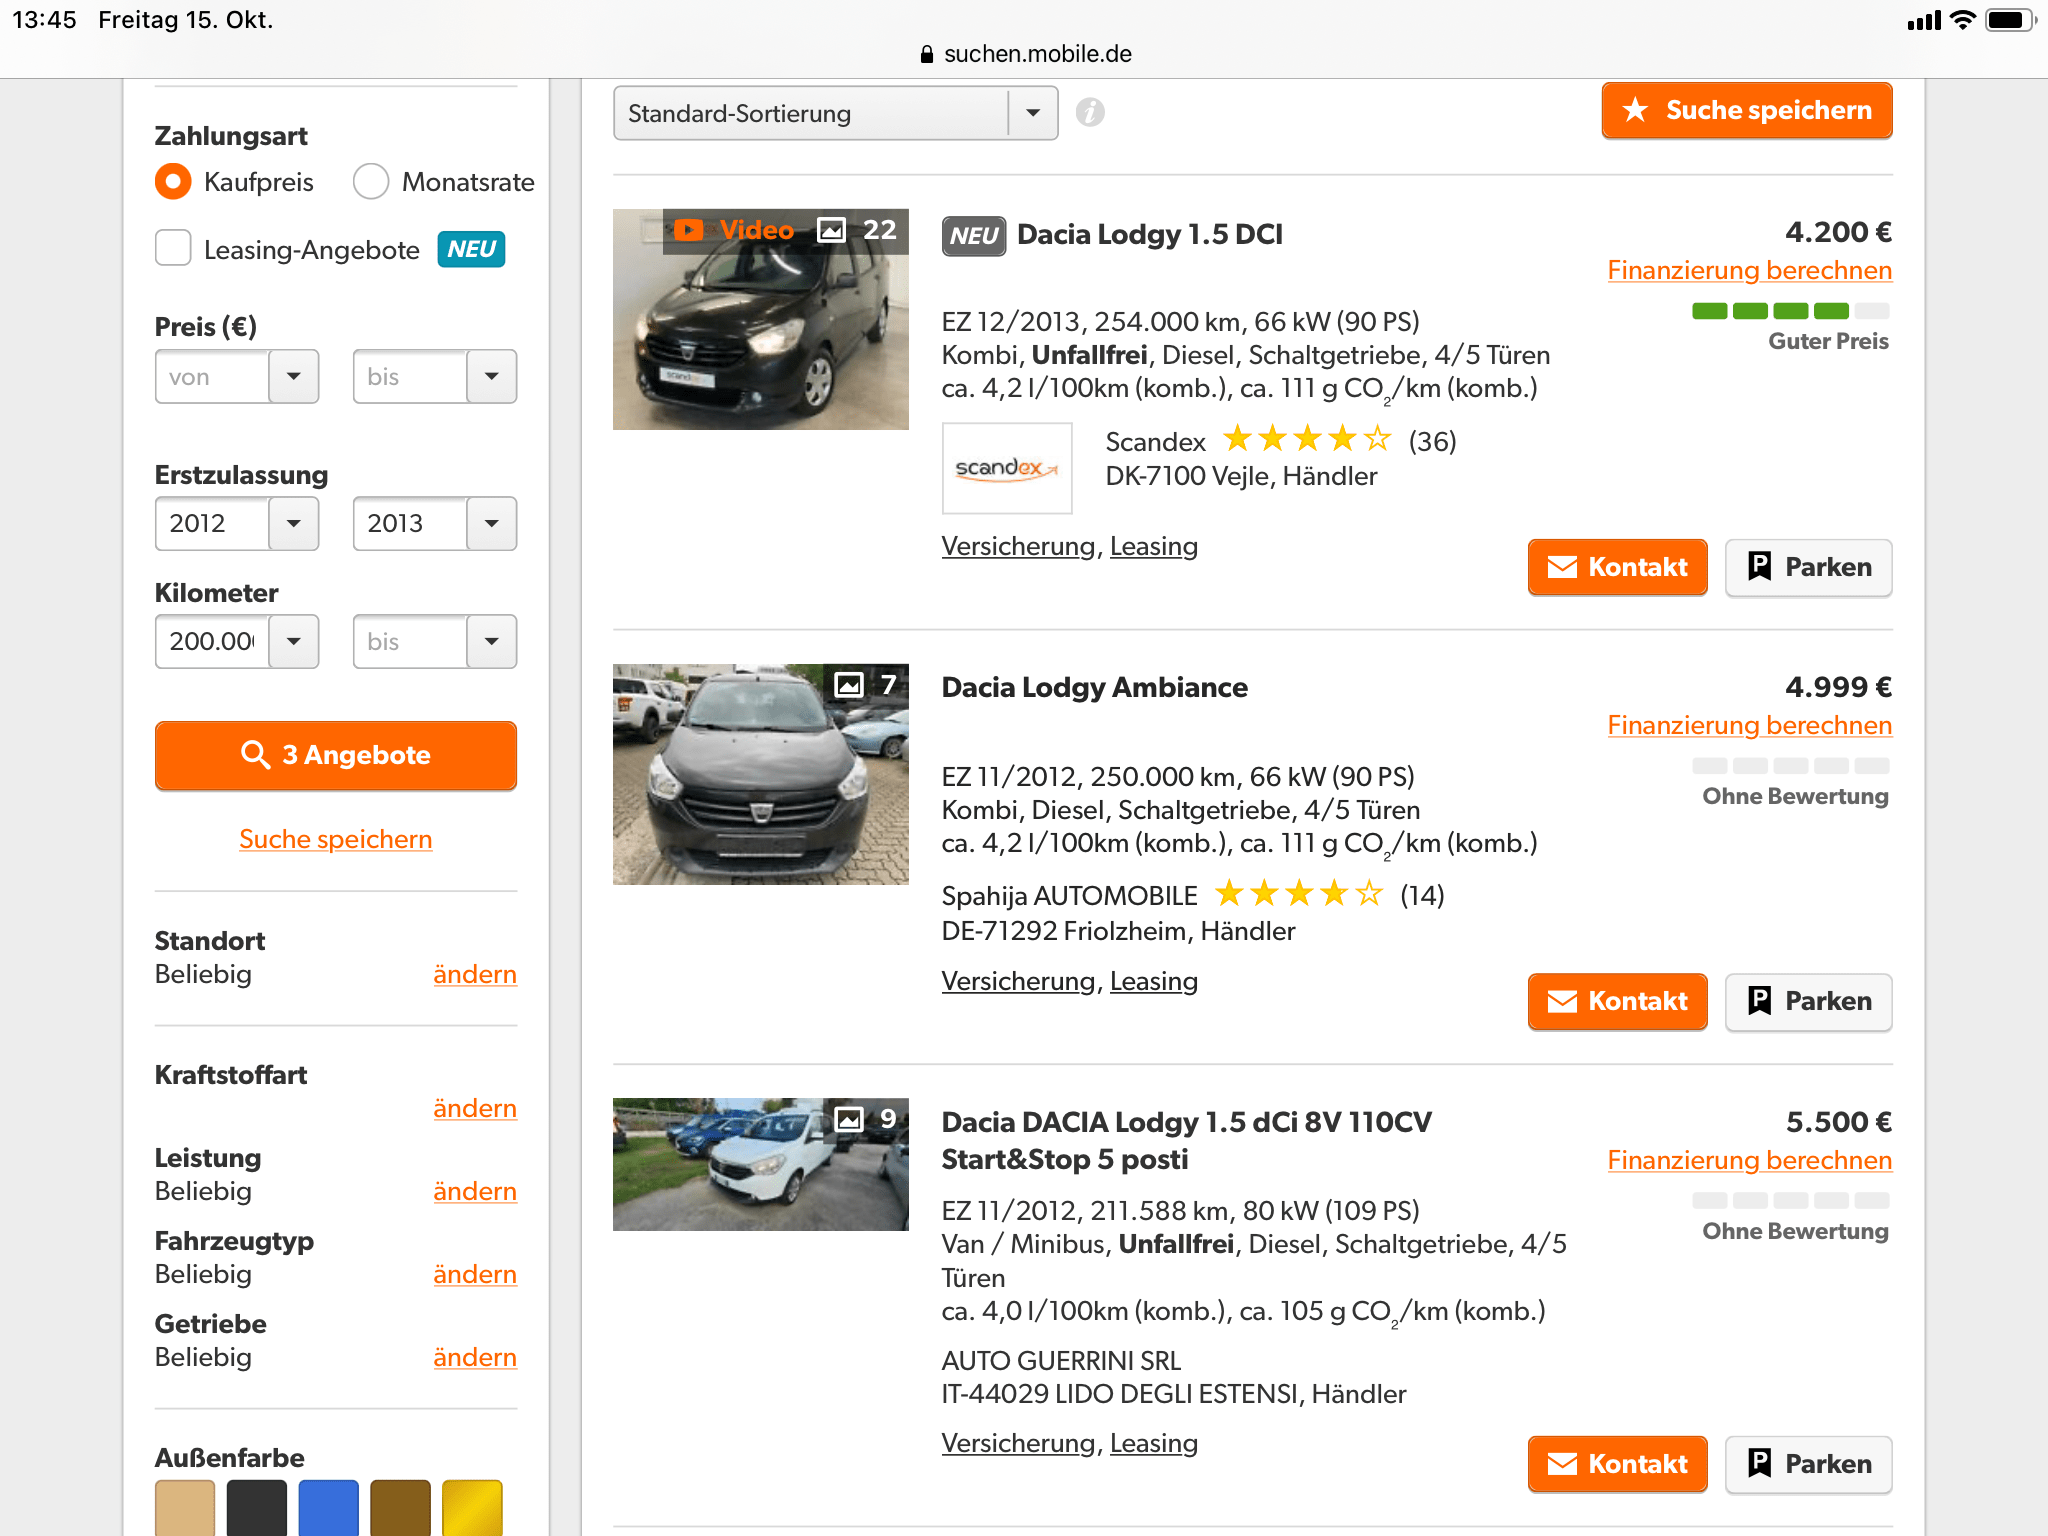Open the Standard-Sortierung dropdown
The height and width of the screenshot is (1536, 2048).
pyautogui.click(x=835, y=113)
